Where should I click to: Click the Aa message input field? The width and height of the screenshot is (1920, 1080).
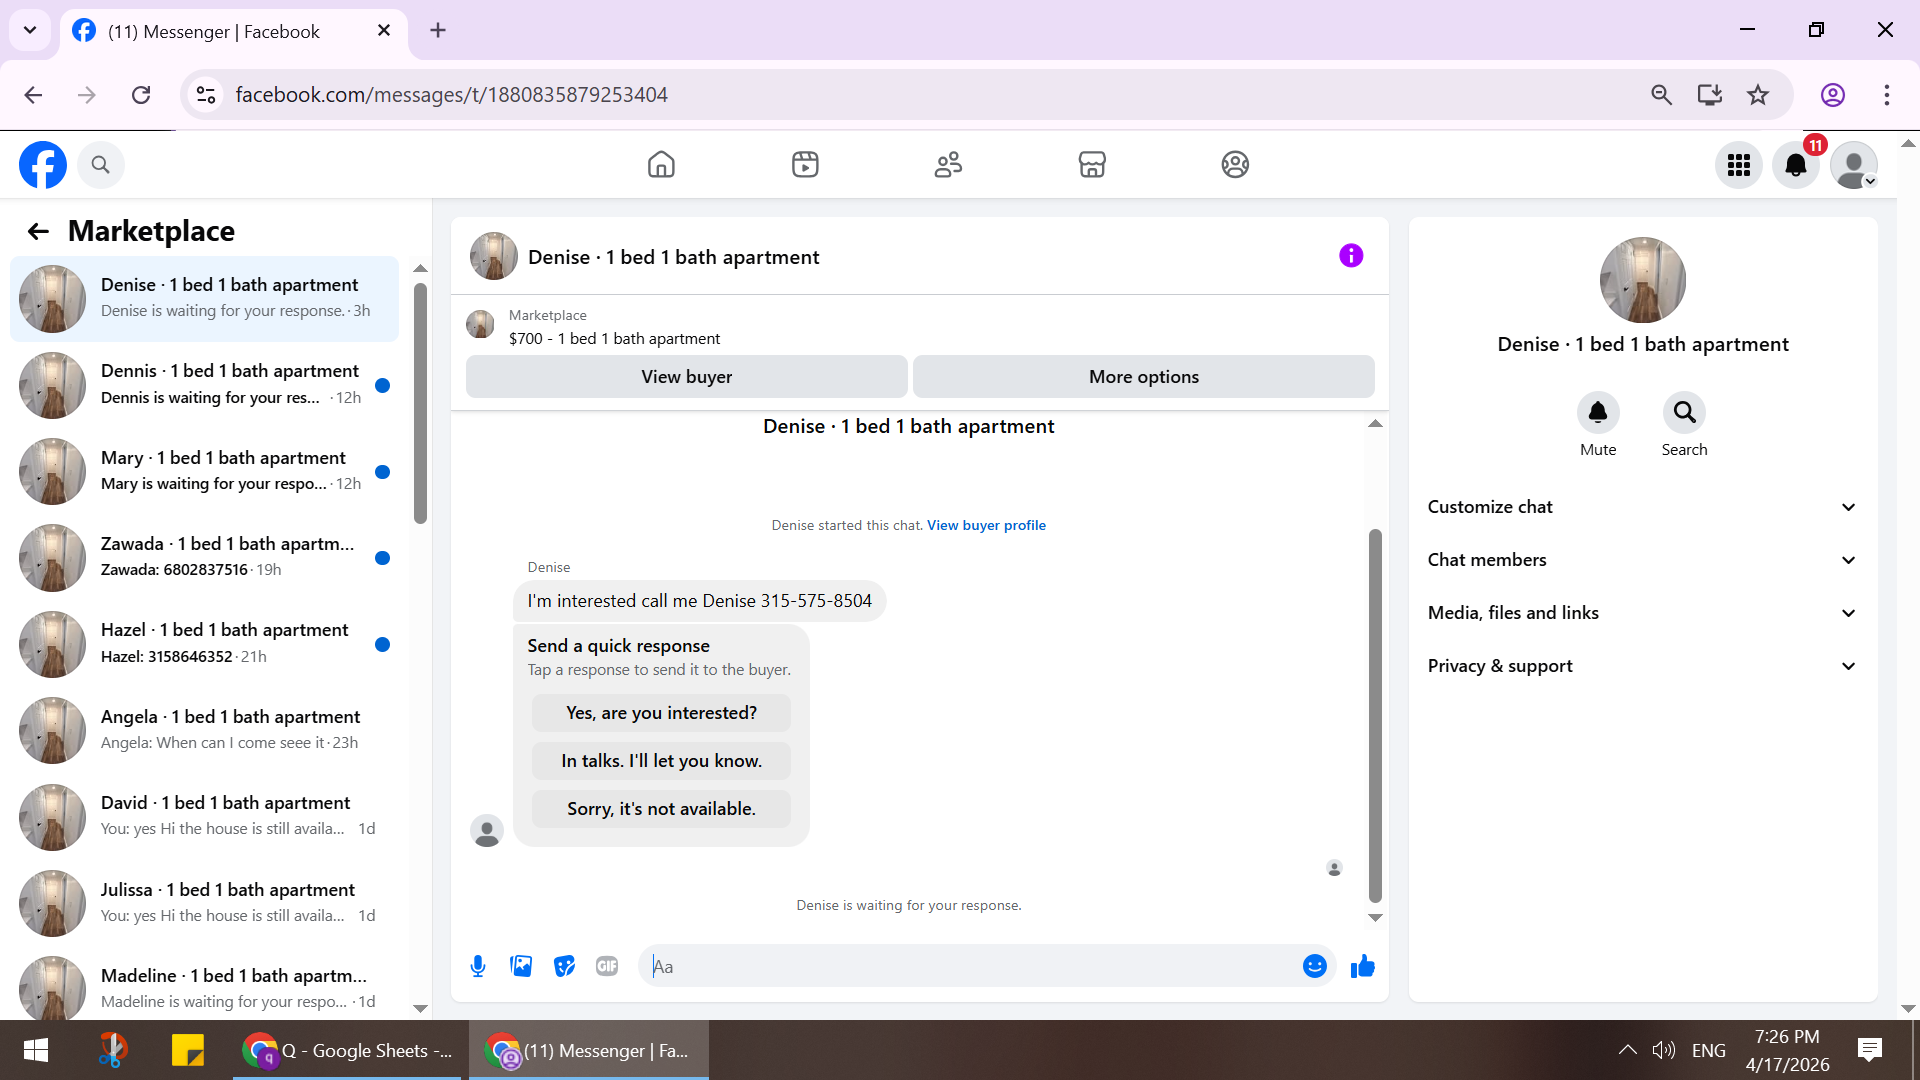(x=970, y=966)
